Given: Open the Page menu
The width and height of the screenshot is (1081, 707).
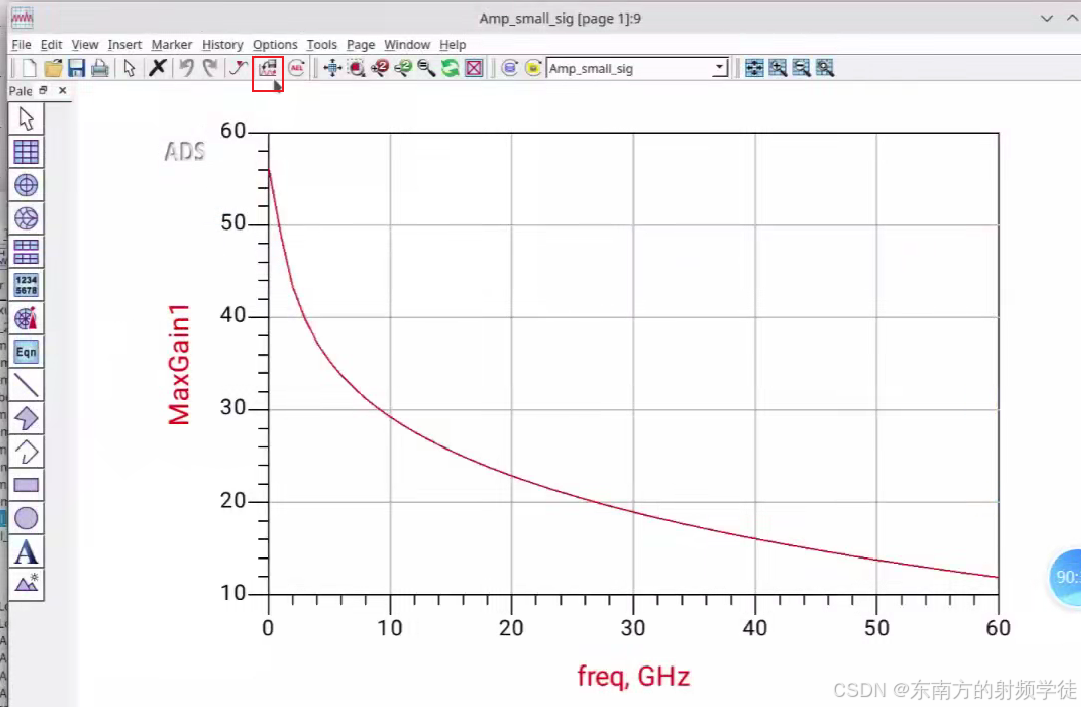Looking at the screenshot, I should [361, 44].
